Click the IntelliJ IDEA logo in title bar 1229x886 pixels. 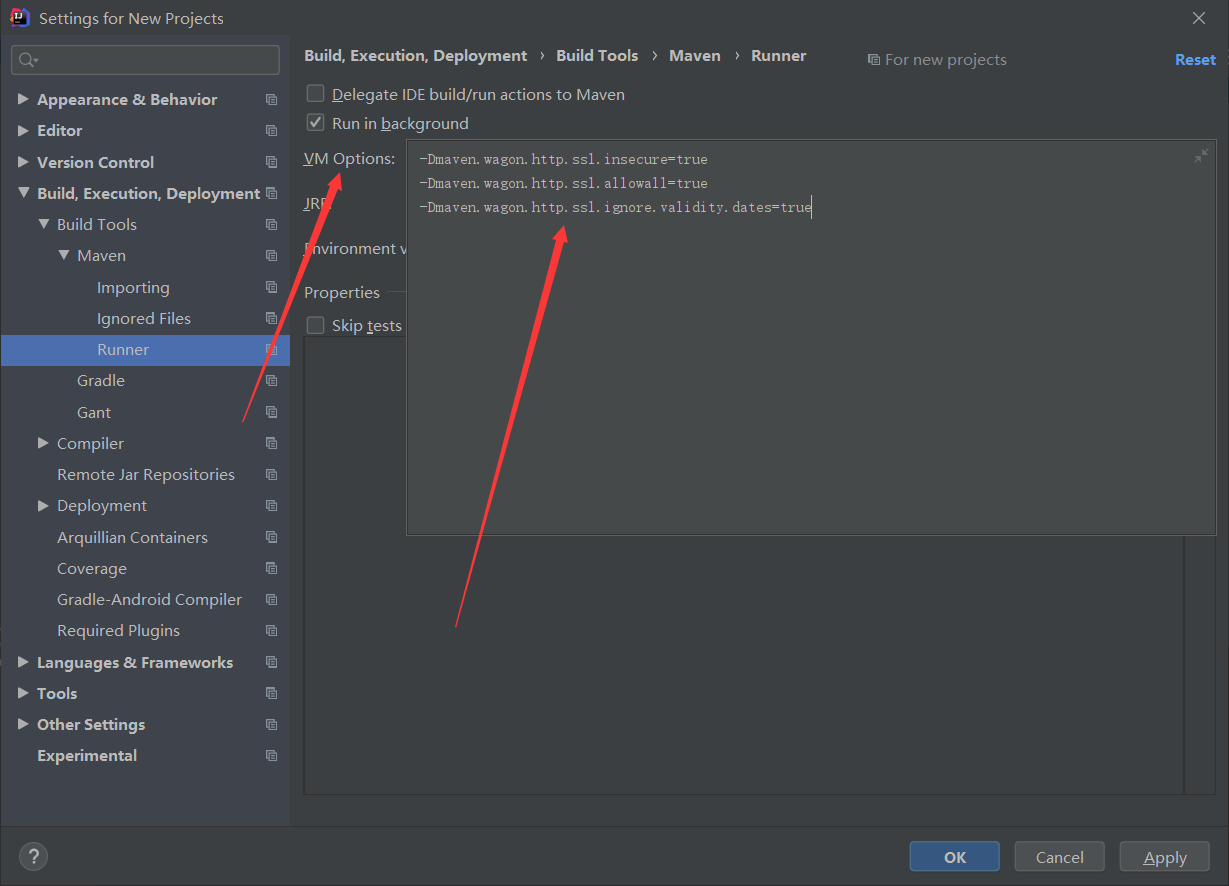point(19,17)
